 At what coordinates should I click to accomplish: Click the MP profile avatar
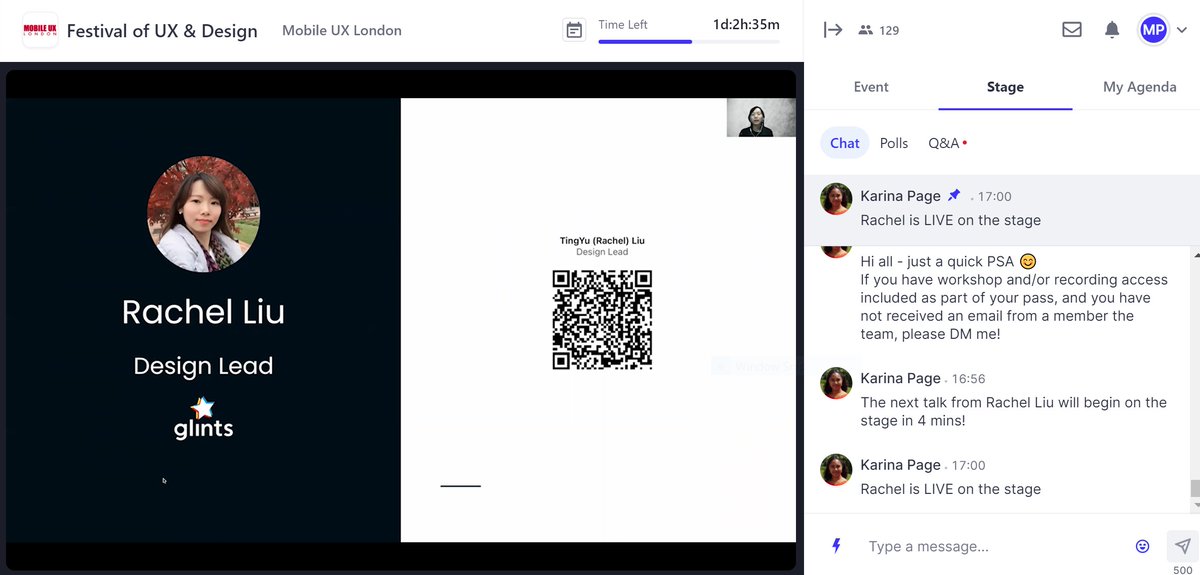pyautogui.click(x=1153, y=30)
